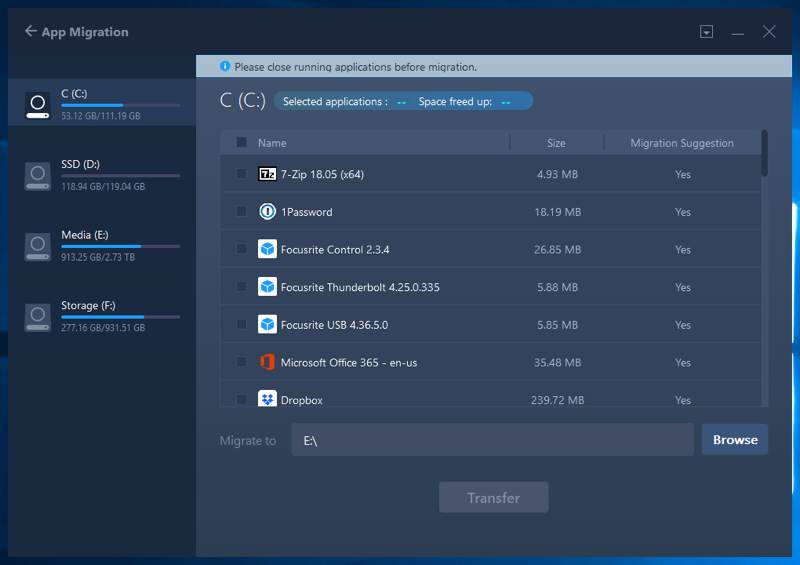Click the Microsoft Office 365 - en-us name
Viewport: 800px width, 565px height.
point(349,362)
